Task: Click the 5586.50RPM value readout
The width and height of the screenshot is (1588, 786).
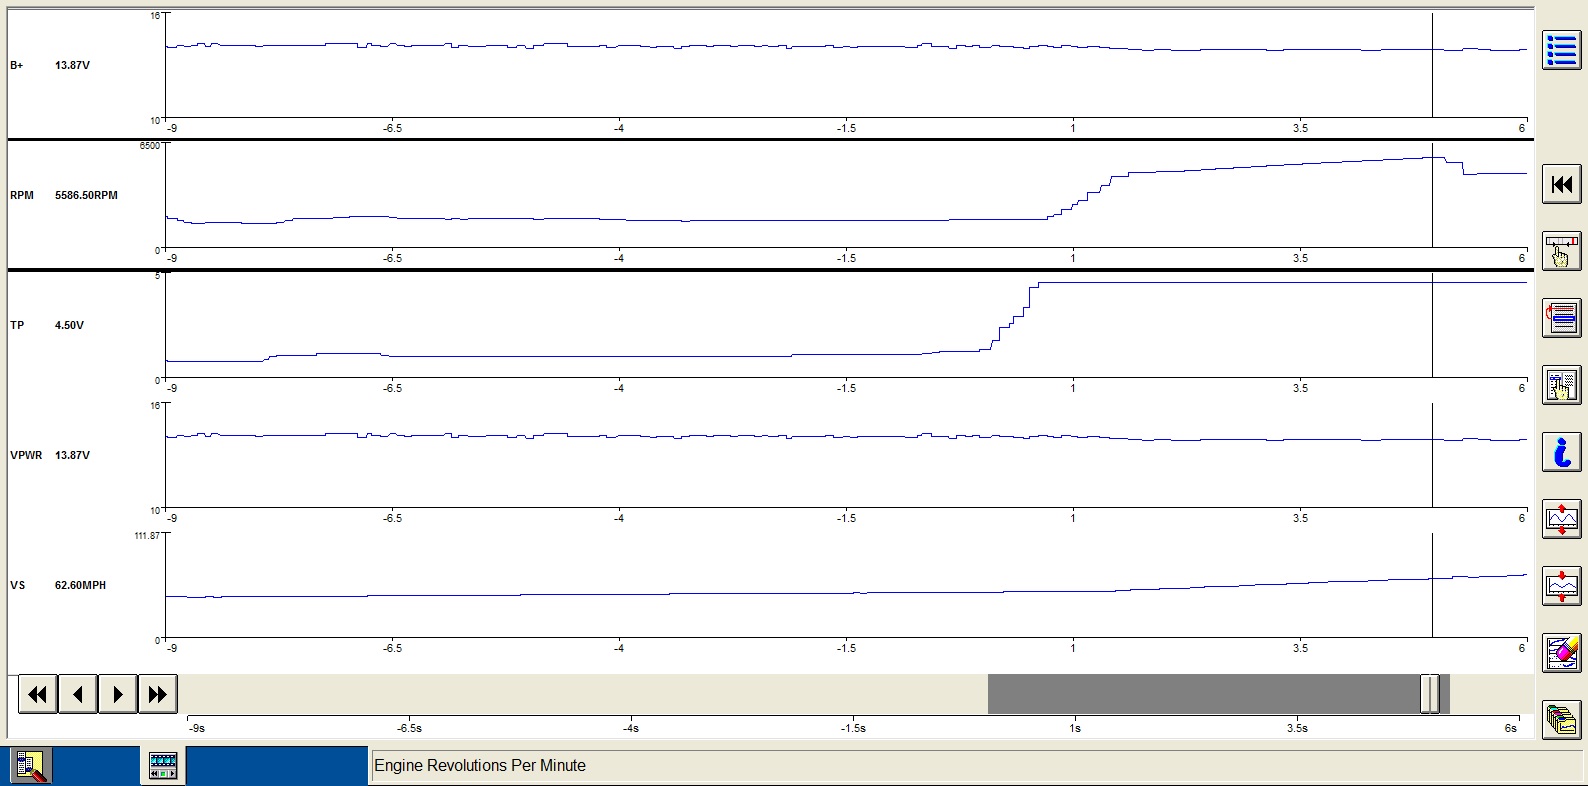Action: pos(86,196)
